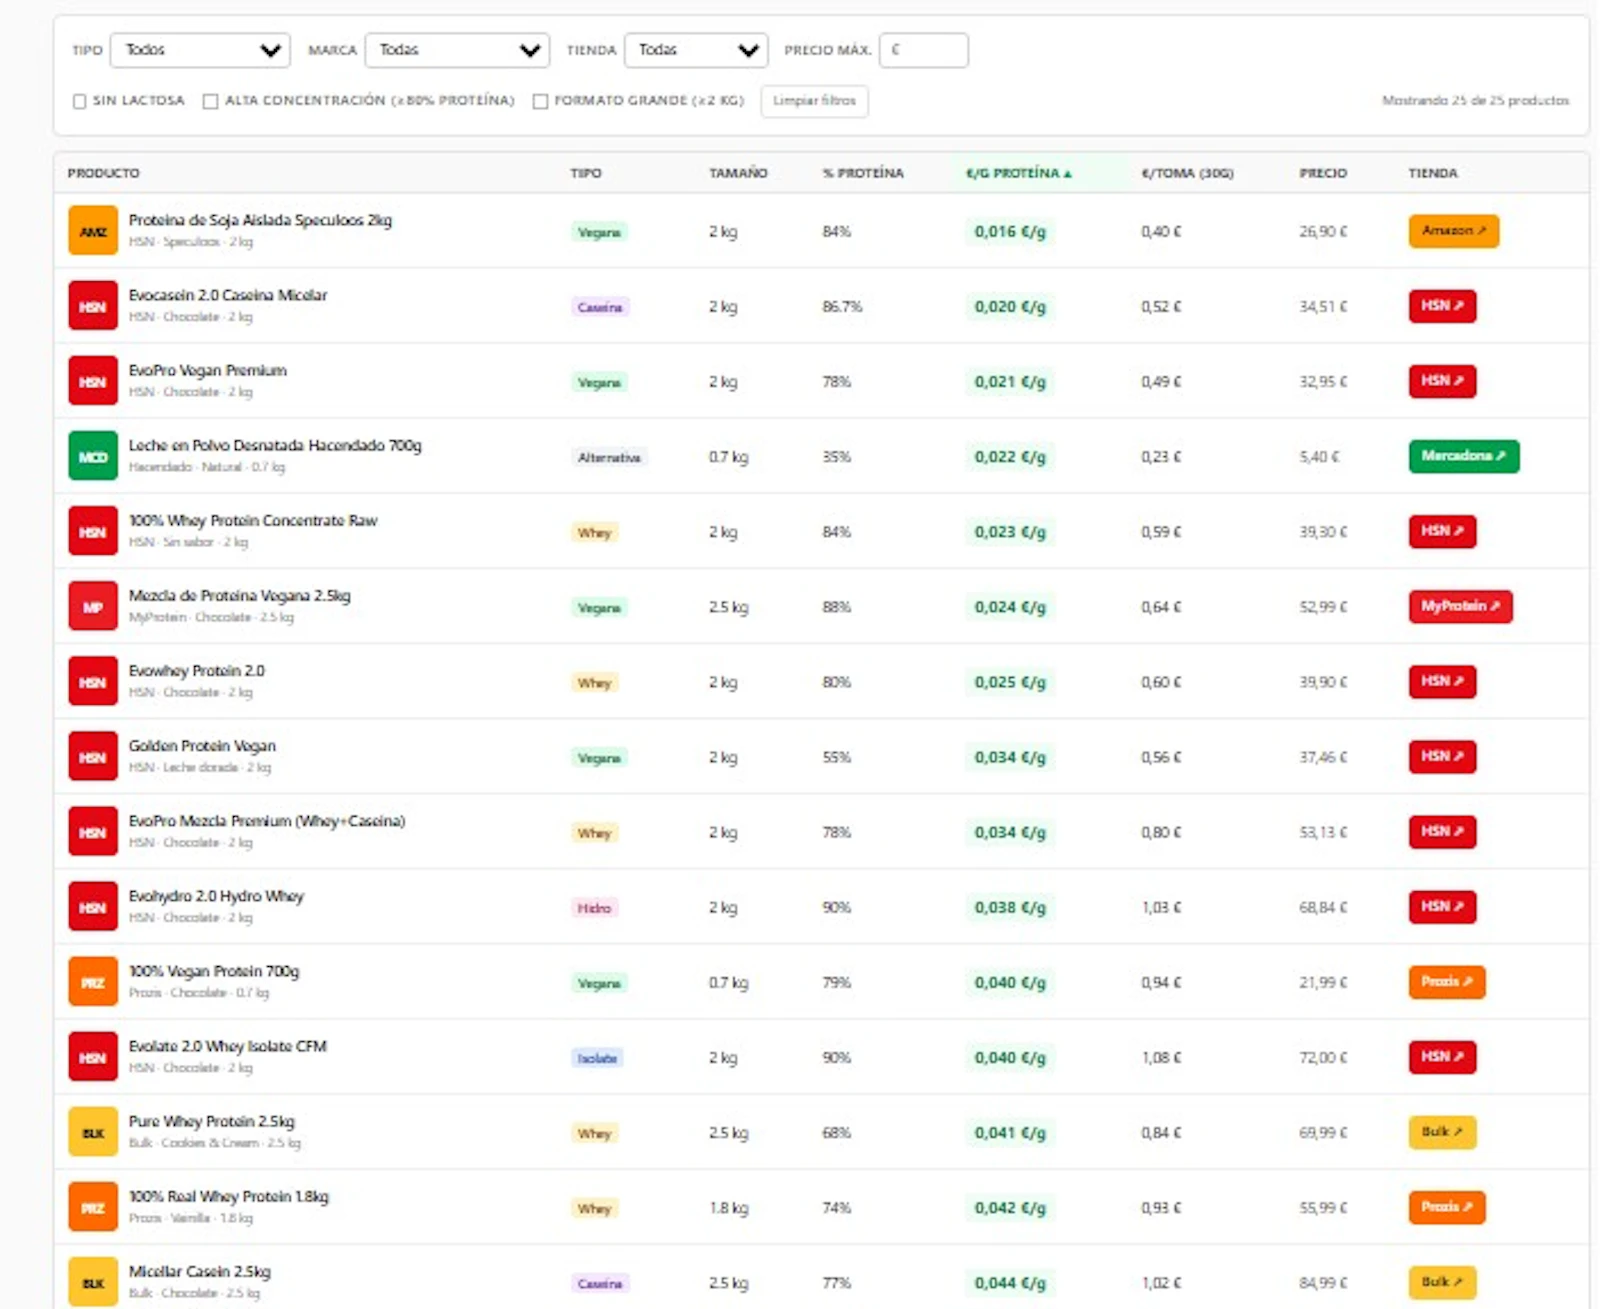Click 86.7% protein value

(842, 306)
